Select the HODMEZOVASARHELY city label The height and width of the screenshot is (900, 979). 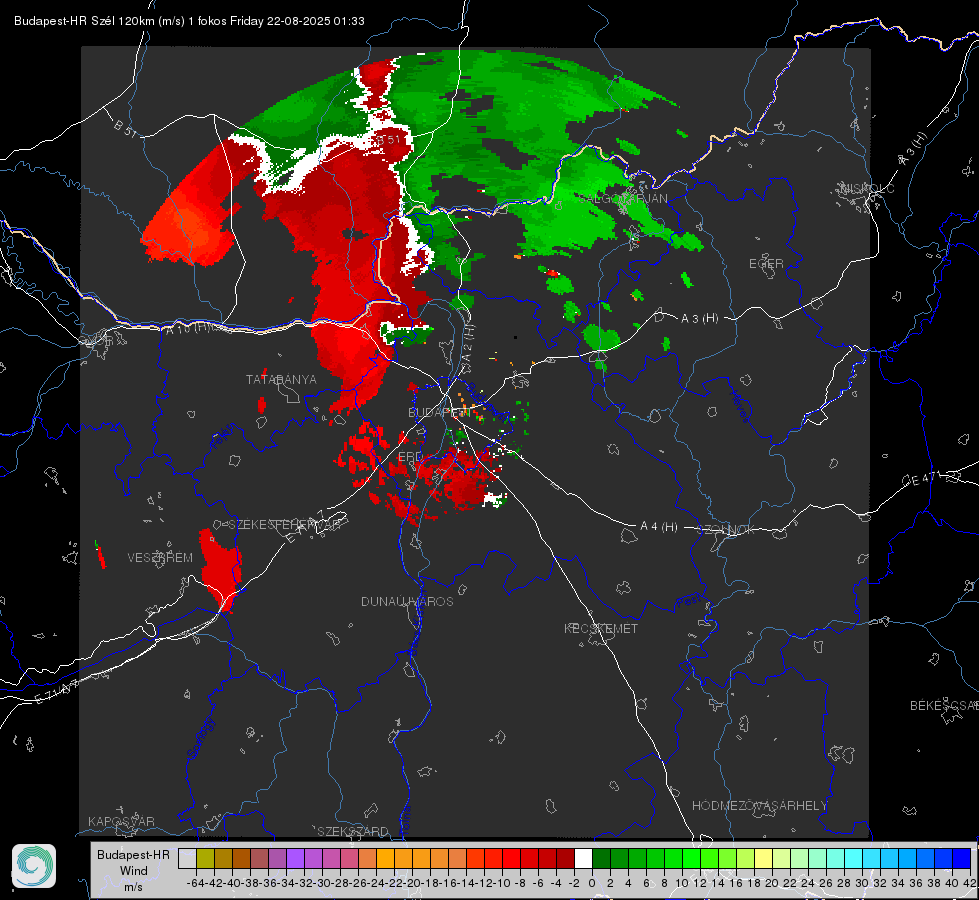tap(759, 806)
